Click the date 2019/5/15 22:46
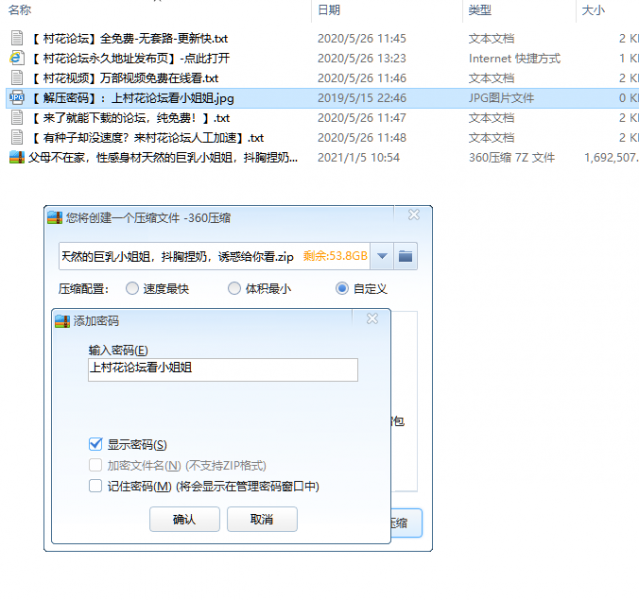 (x=362, y=98)
